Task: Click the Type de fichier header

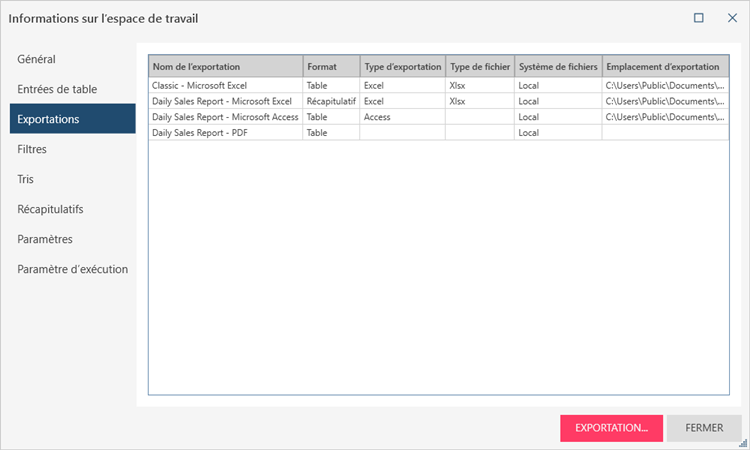Action: pyautogui.click(x=480, y=67)
